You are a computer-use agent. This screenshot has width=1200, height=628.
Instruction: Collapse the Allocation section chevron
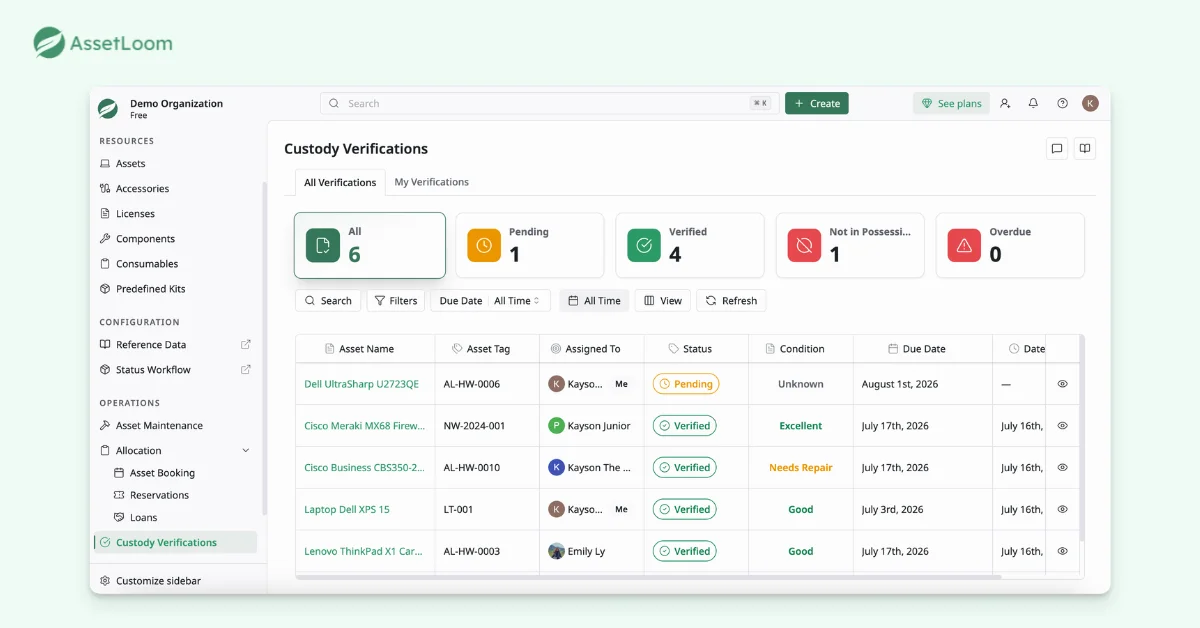pos(246,450)
